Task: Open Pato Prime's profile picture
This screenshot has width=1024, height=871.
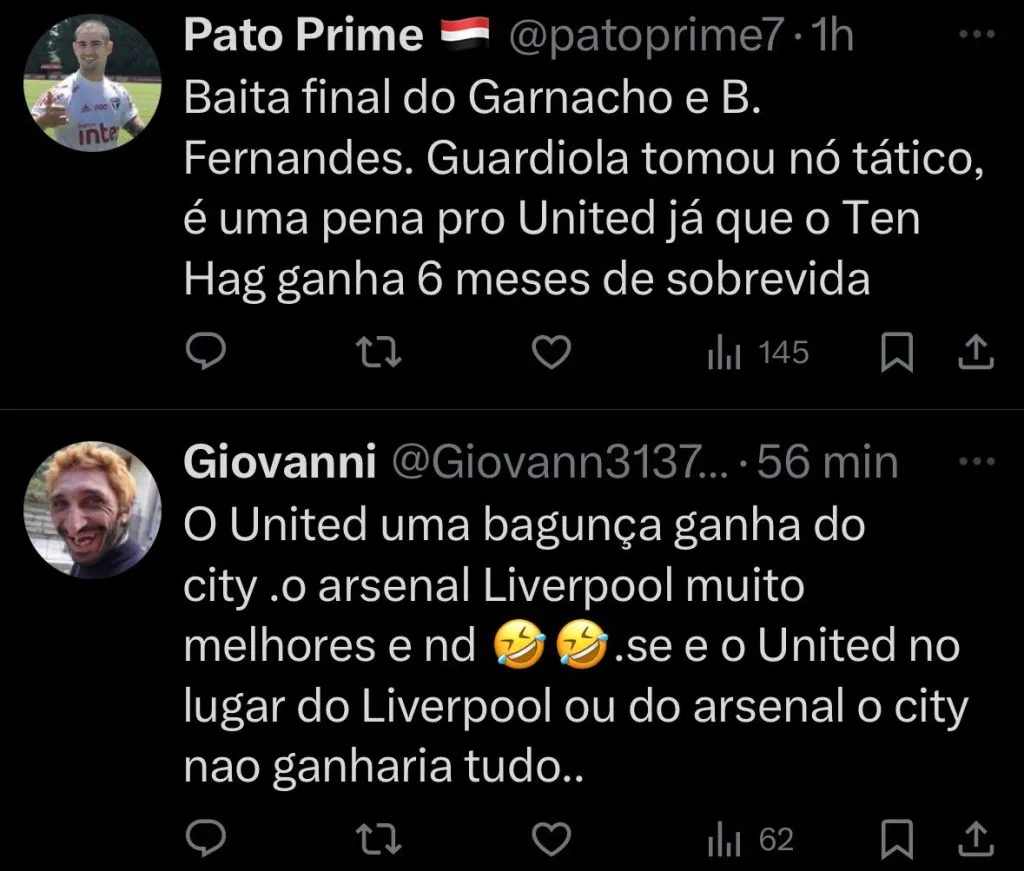Action: (92, 85)
